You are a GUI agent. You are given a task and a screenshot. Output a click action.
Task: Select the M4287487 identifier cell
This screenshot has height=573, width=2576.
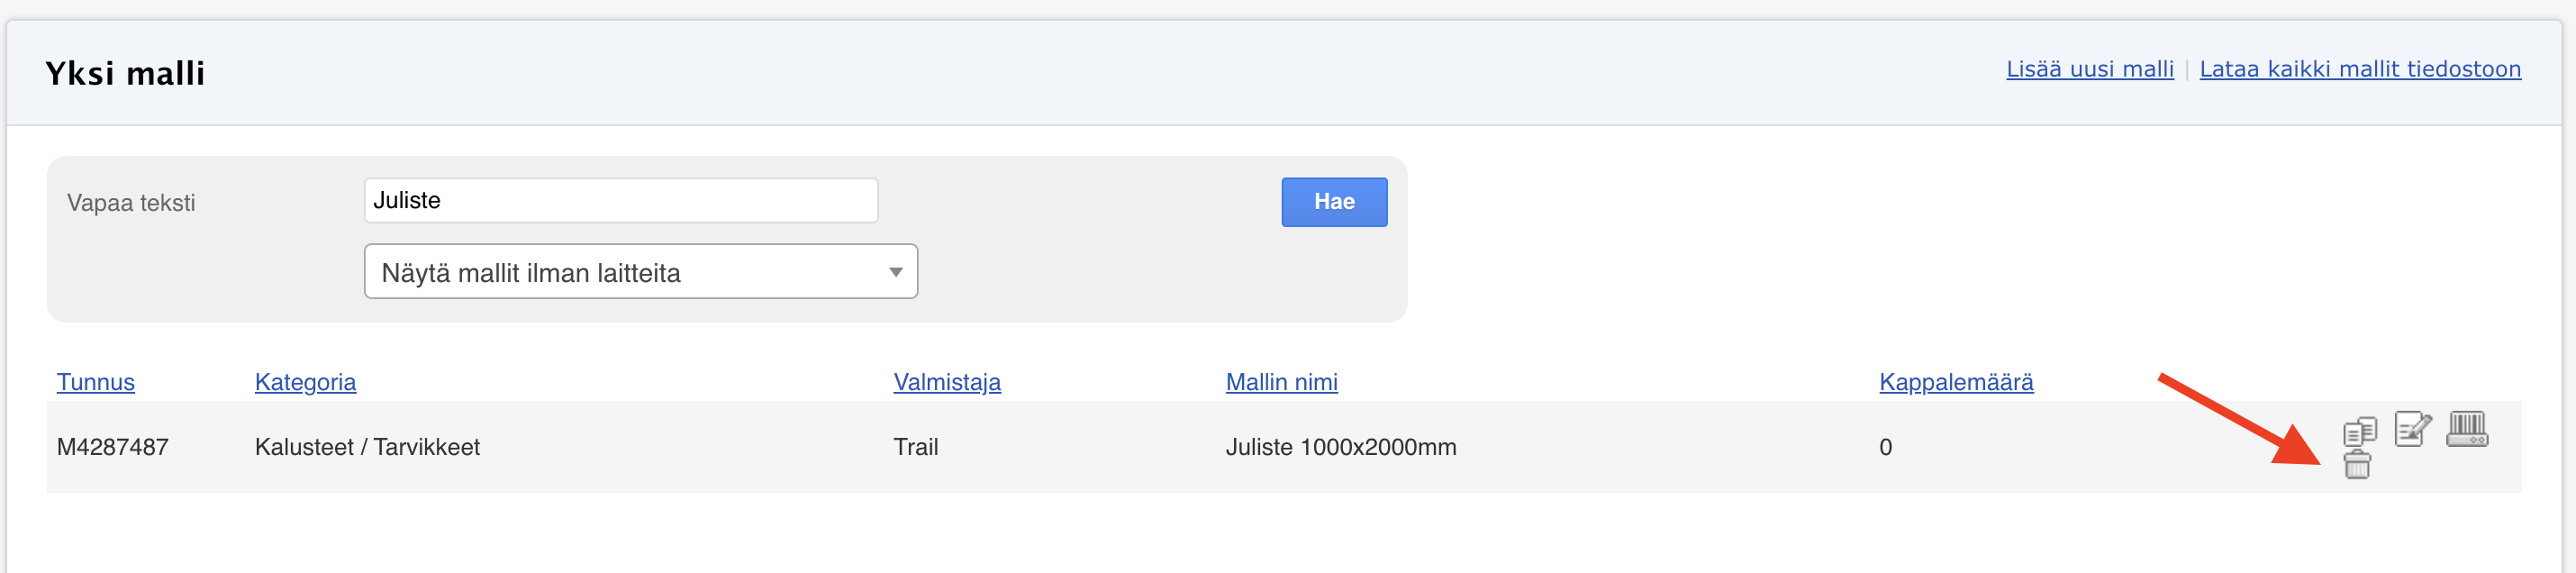click(x=113, y=447)
